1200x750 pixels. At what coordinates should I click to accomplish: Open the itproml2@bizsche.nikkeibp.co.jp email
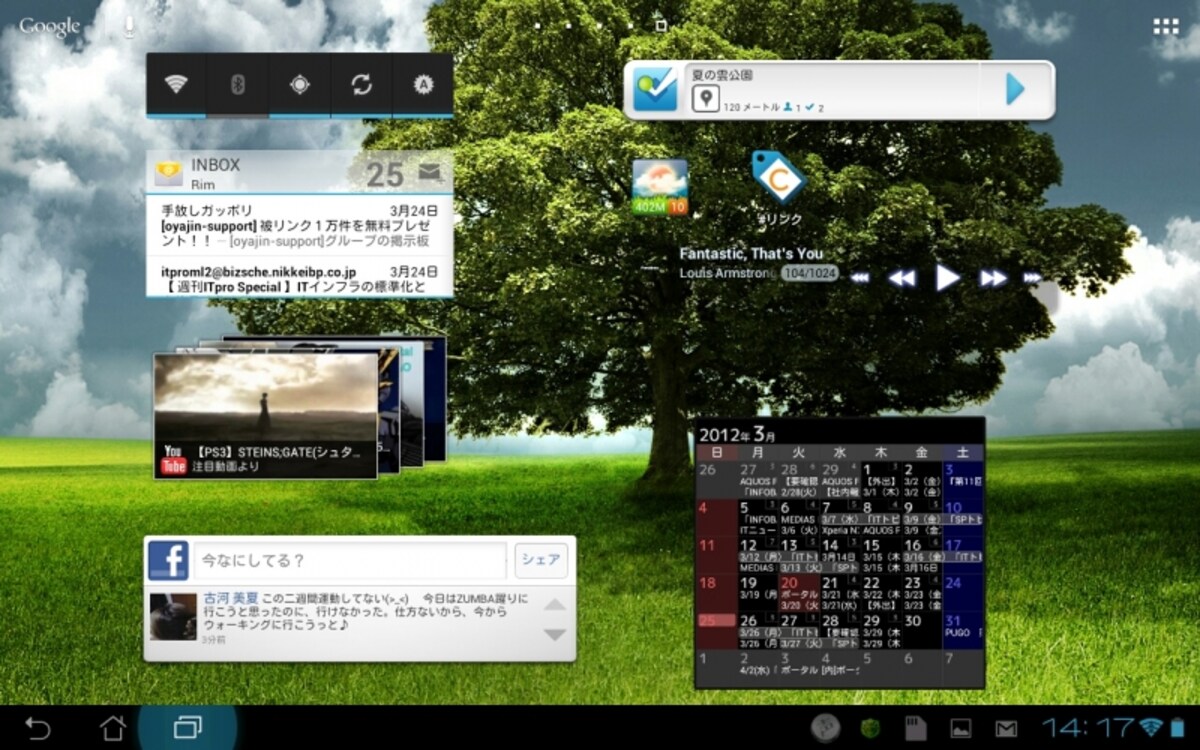tap(299, 278)
